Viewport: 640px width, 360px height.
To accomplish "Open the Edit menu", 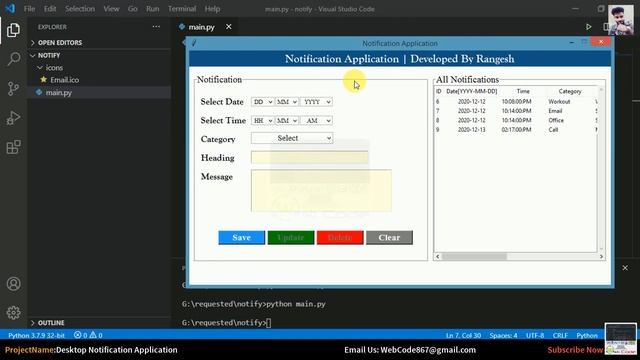I will coord(50,9).
